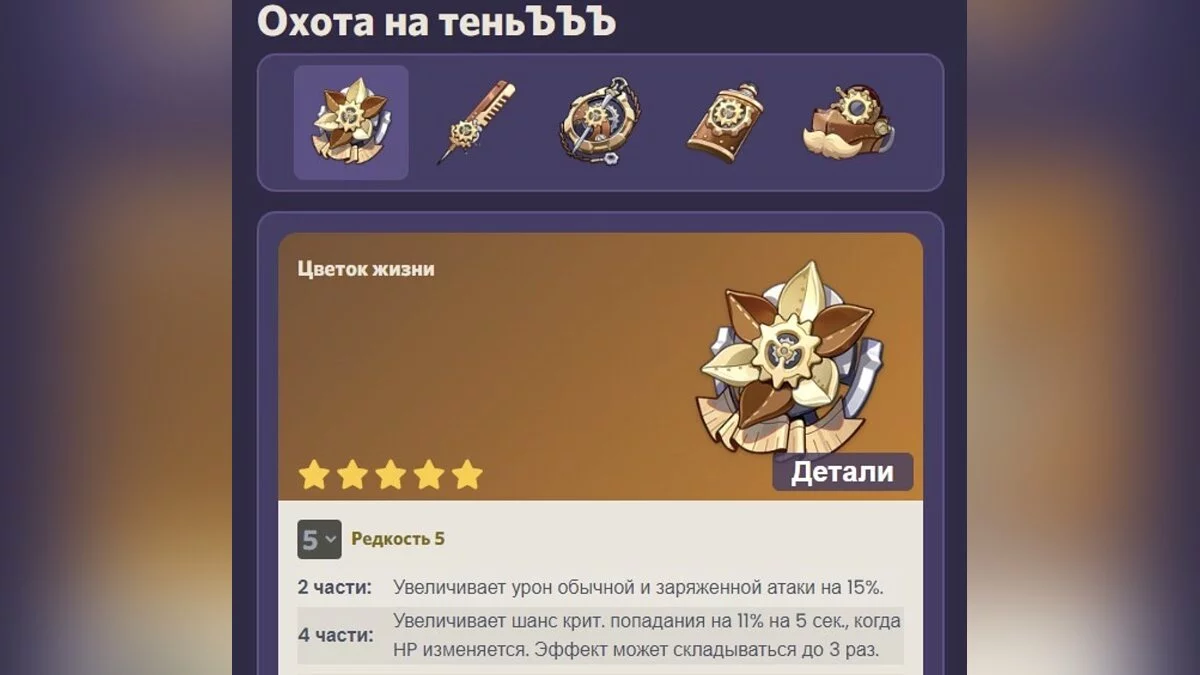Screen dimensions: 1200x675
Task: Click the chevron arrow beside rarity number
Action: coord(330,541)
